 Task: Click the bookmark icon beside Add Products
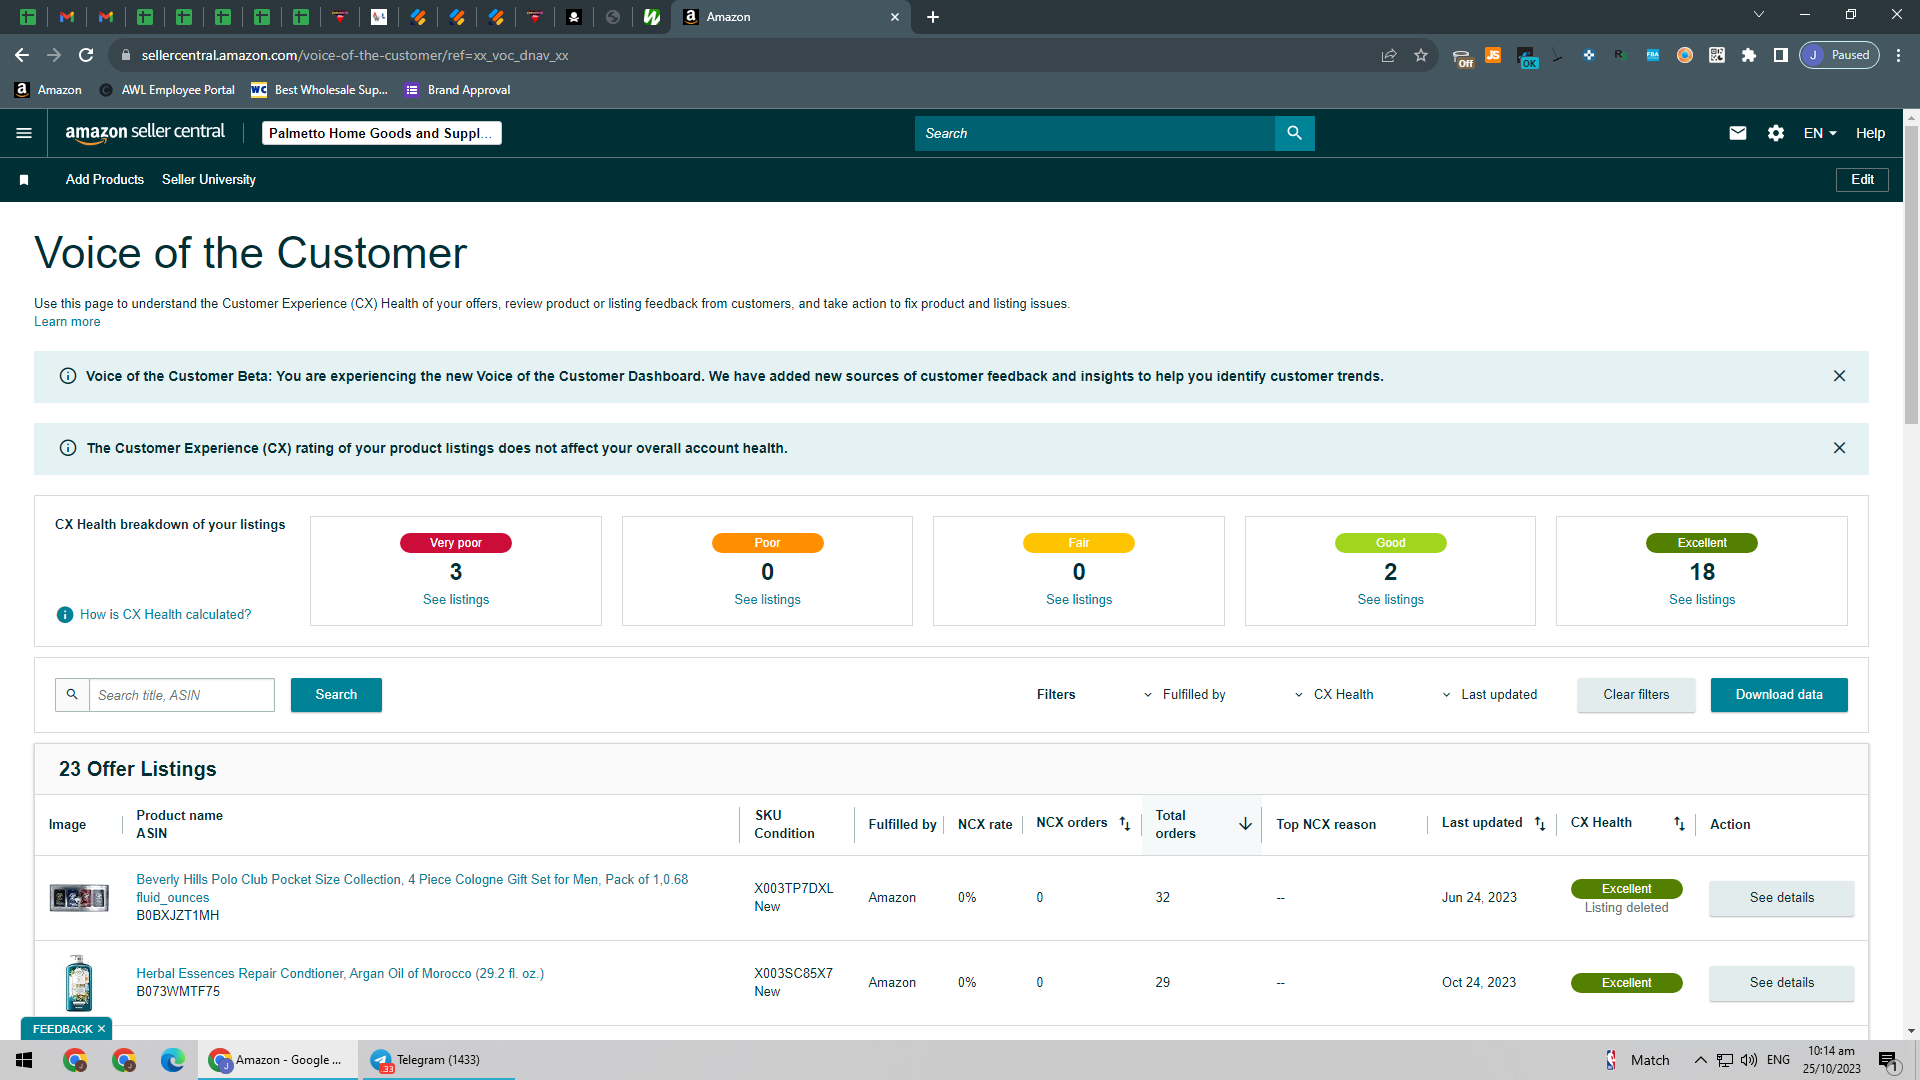tap(24, 180)
